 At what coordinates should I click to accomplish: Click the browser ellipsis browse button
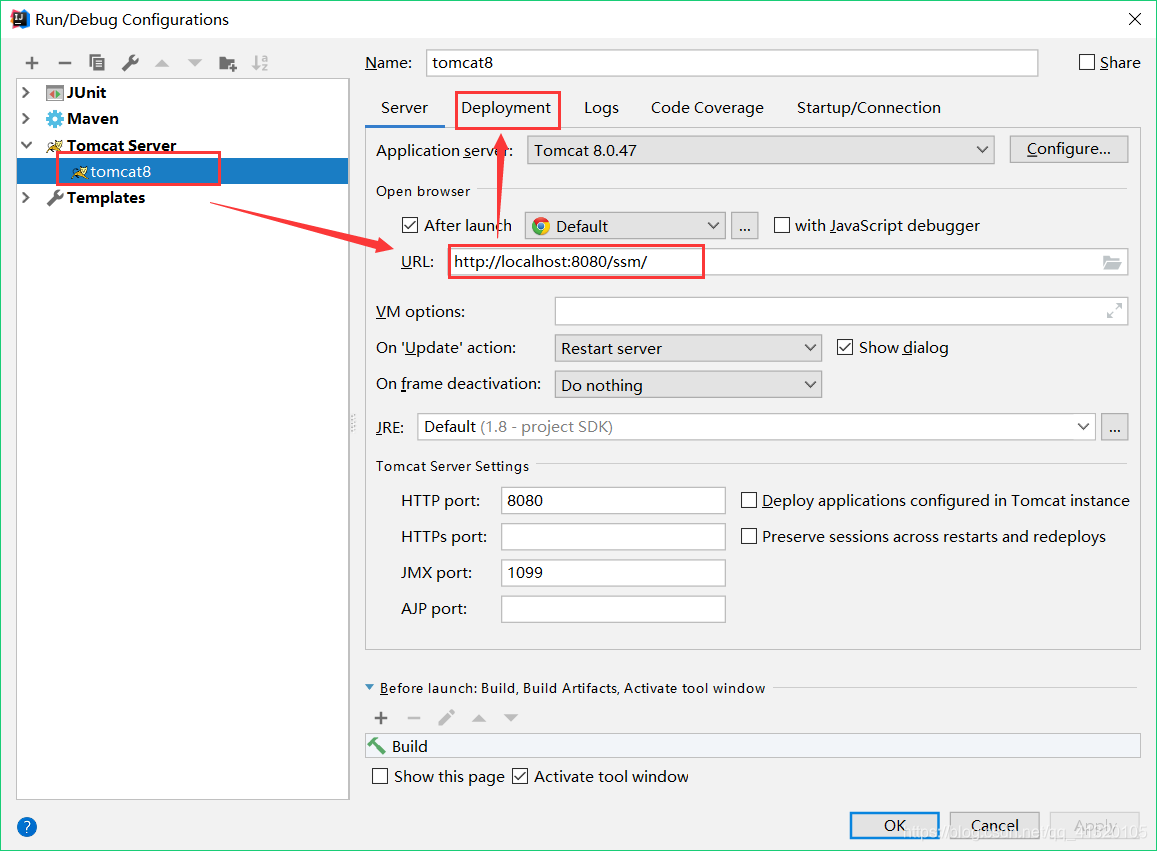click(745, 226)
